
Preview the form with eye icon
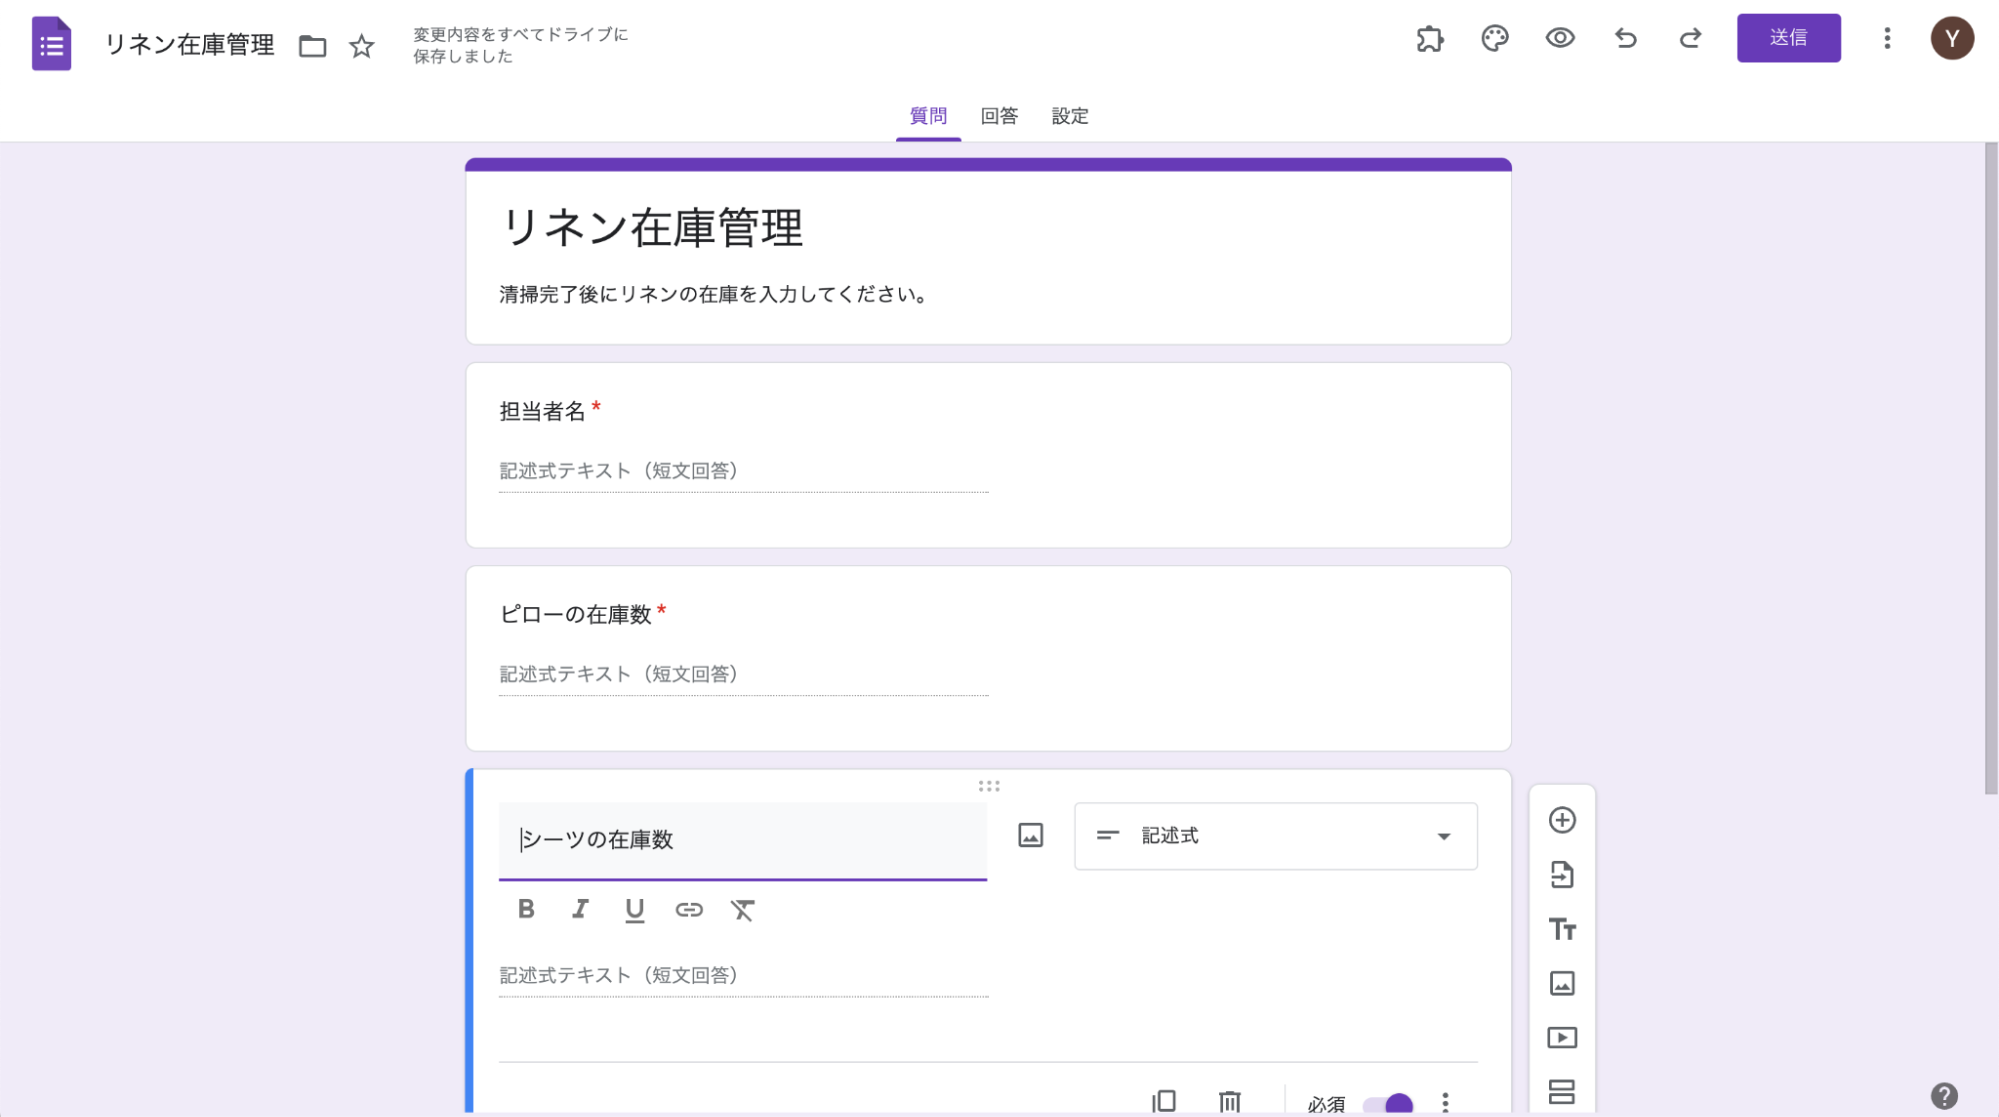[1559, 39]
